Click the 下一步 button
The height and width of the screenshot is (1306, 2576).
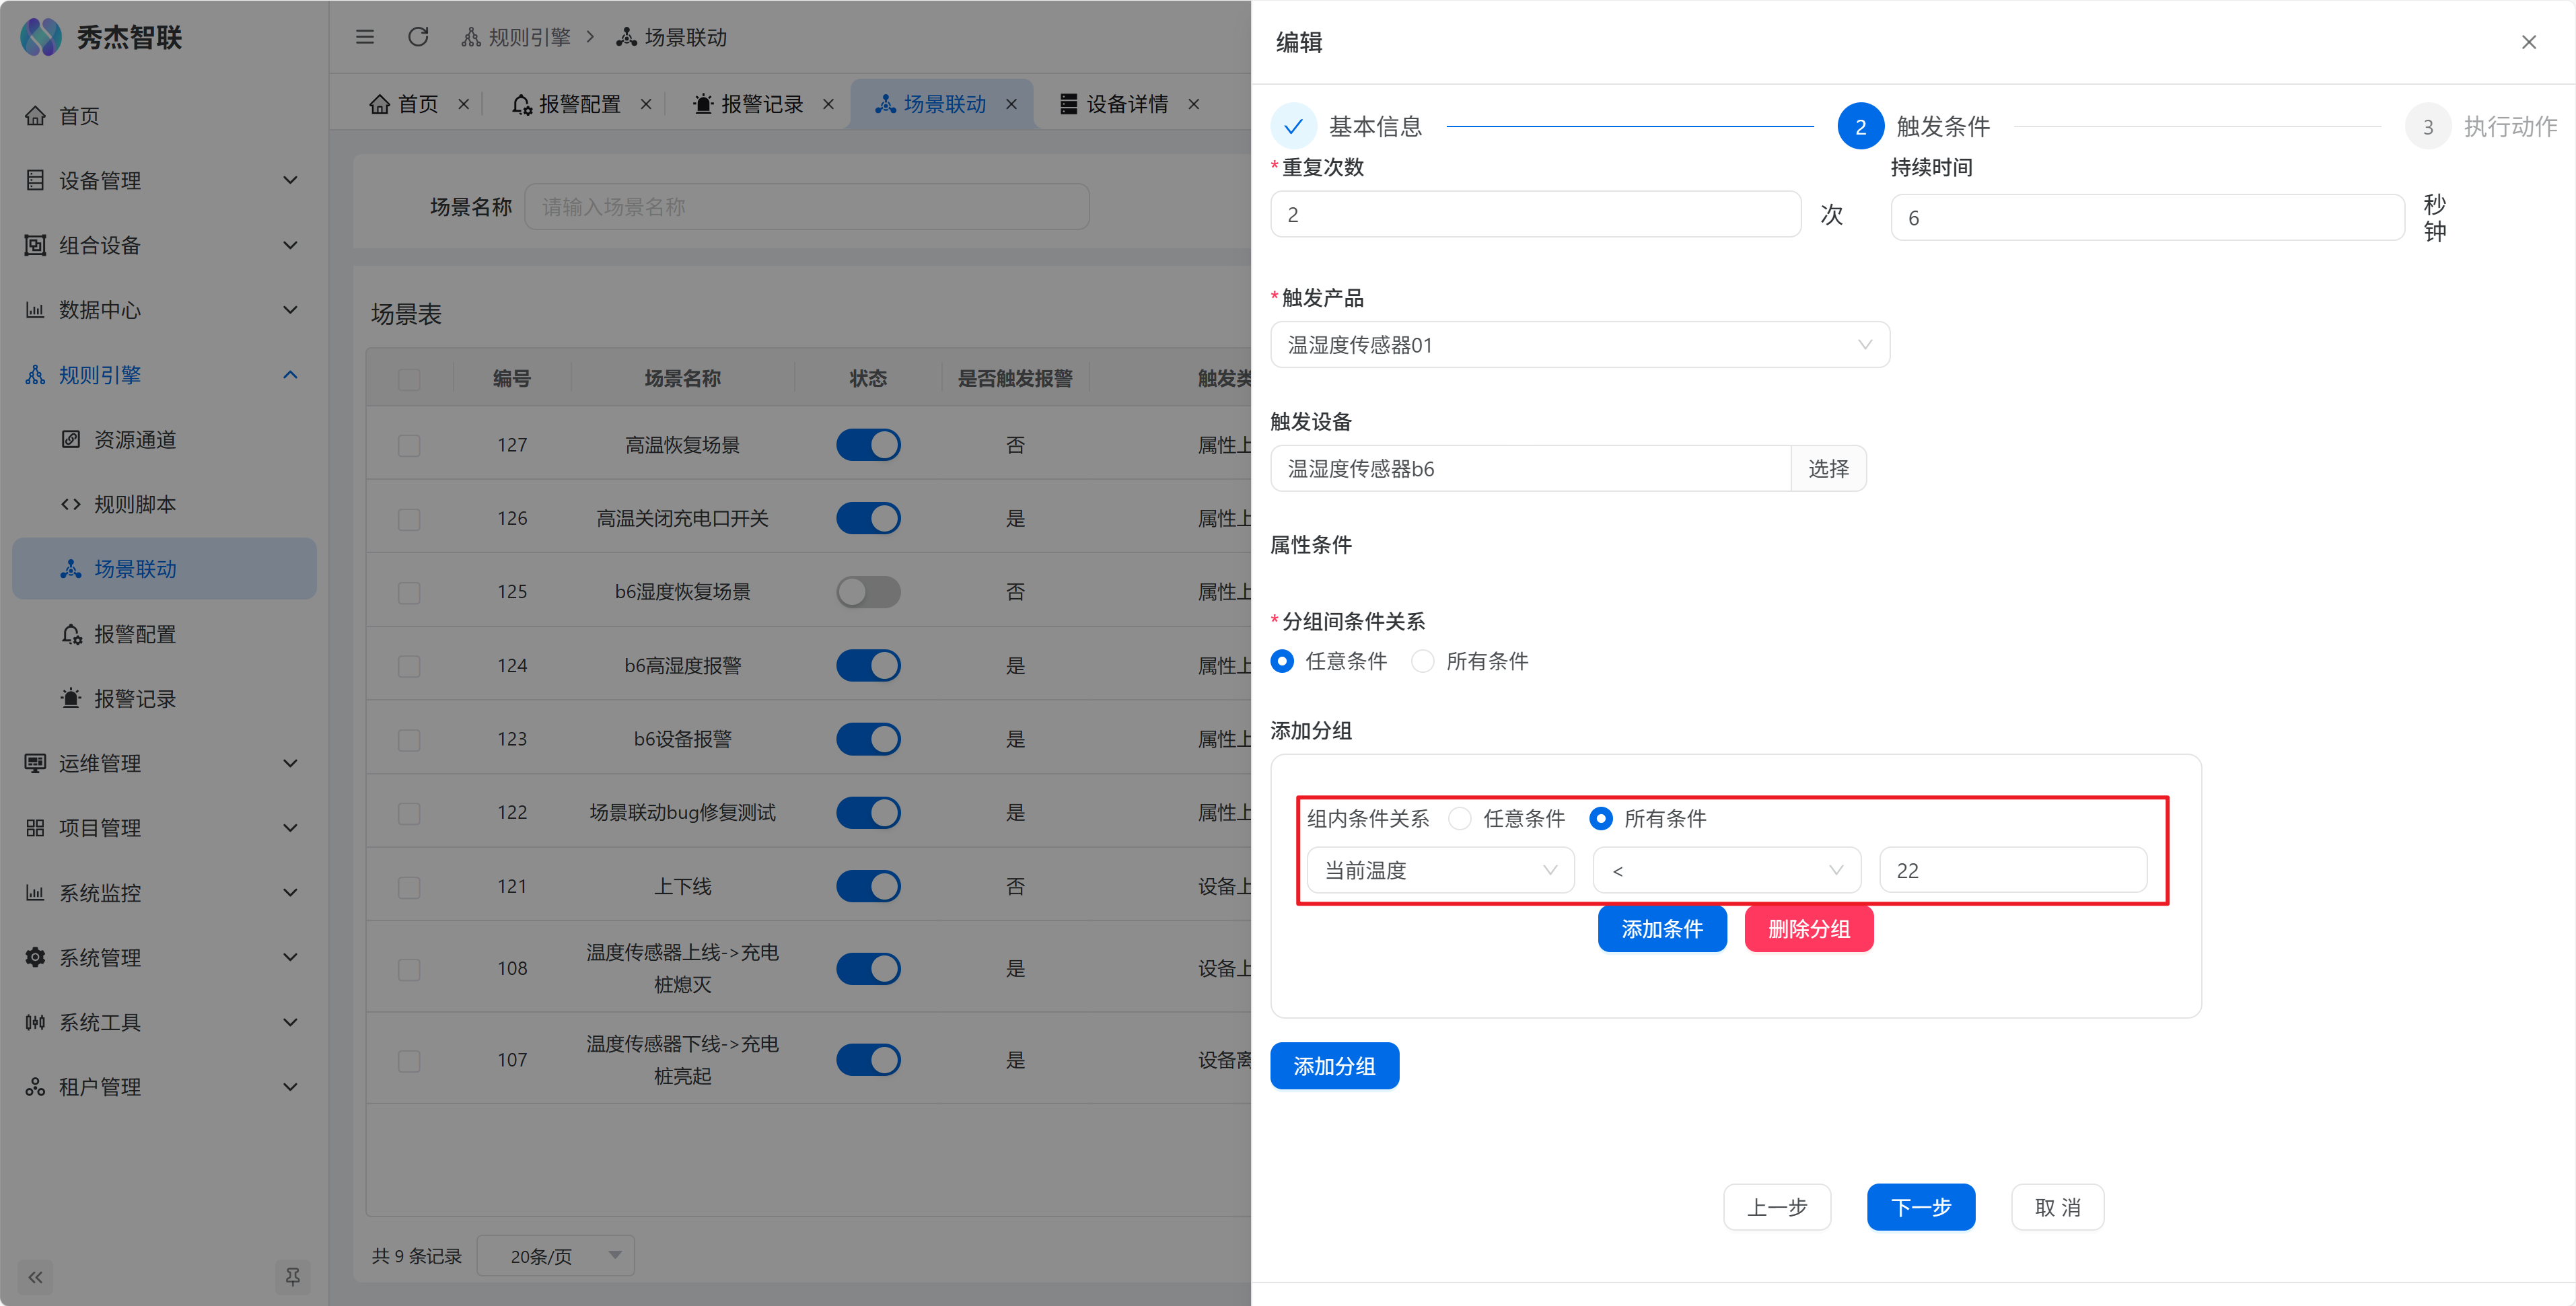(1920, 1207)
